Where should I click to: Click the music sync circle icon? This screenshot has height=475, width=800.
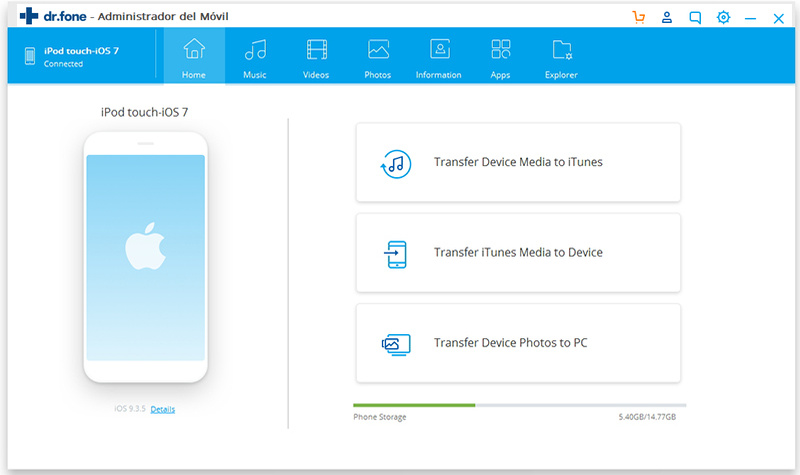395,164
